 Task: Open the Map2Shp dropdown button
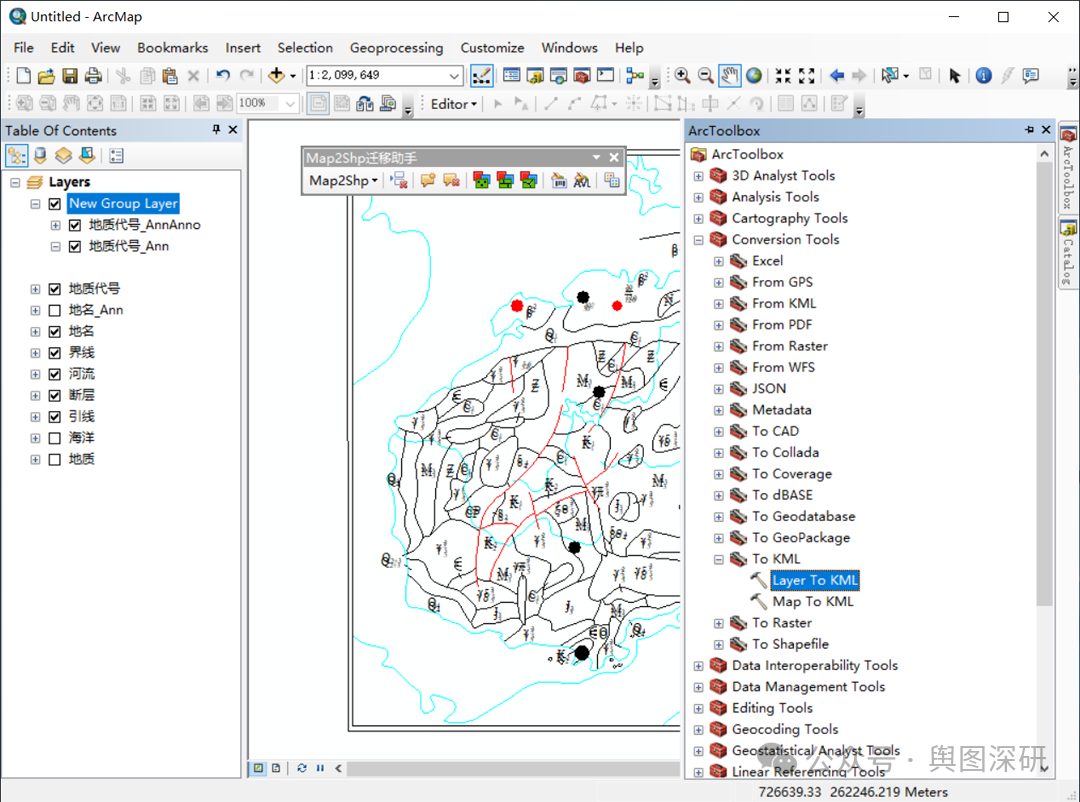(x=343, y=180)
